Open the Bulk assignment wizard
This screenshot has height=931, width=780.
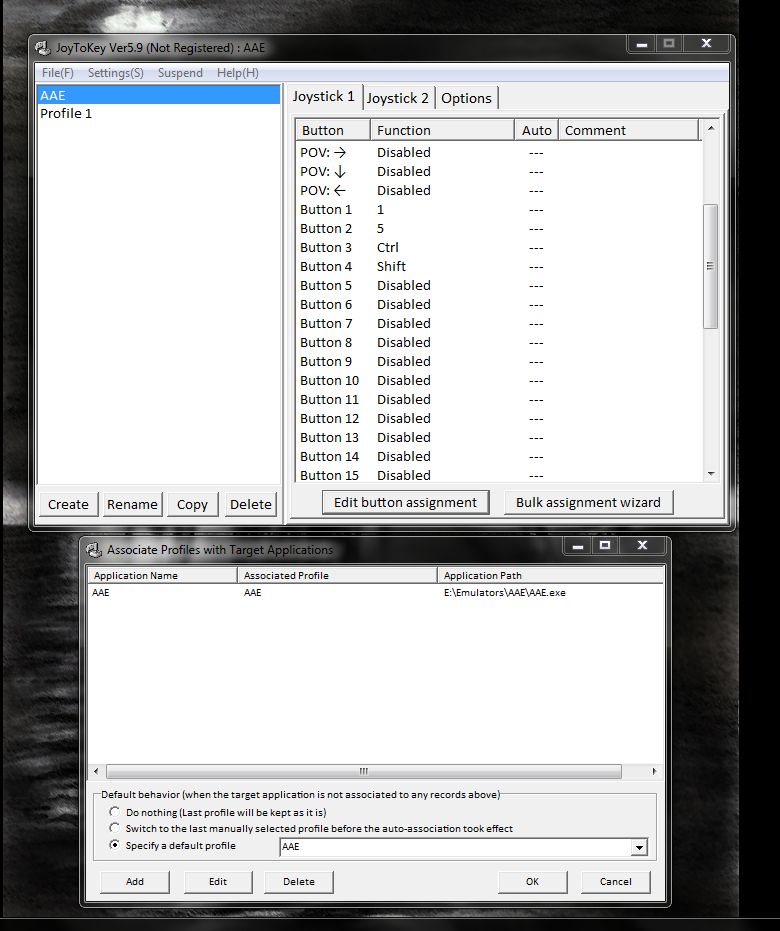pyautogui.click(x=588, y=502)
